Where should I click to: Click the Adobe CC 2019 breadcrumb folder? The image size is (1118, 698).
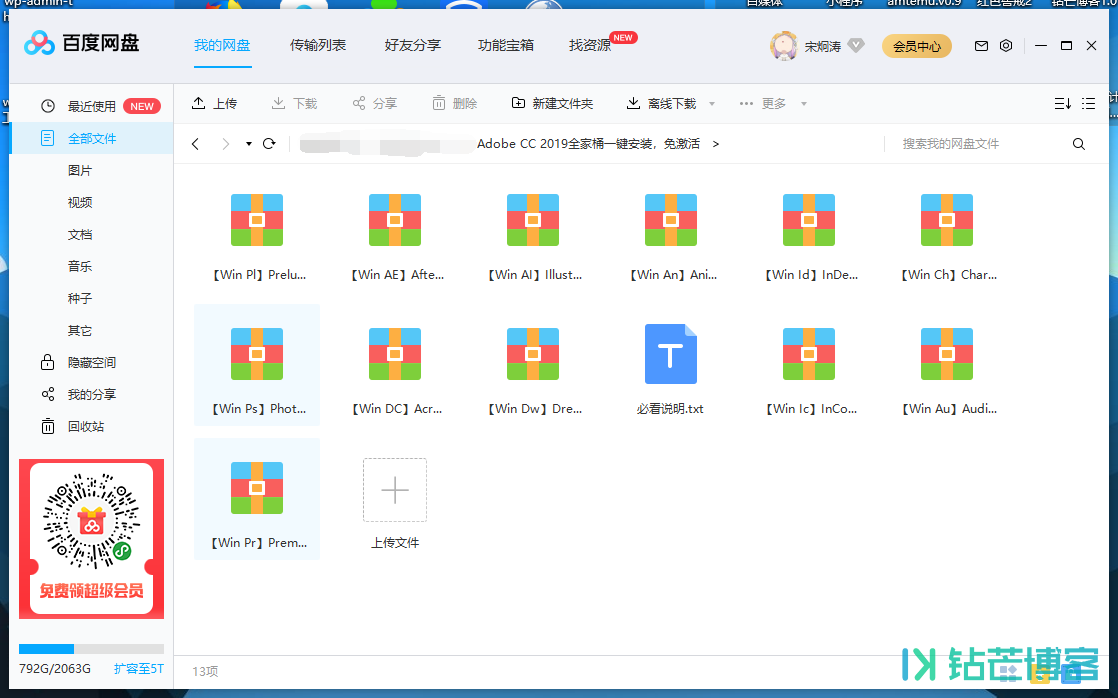tap(588, 144)
